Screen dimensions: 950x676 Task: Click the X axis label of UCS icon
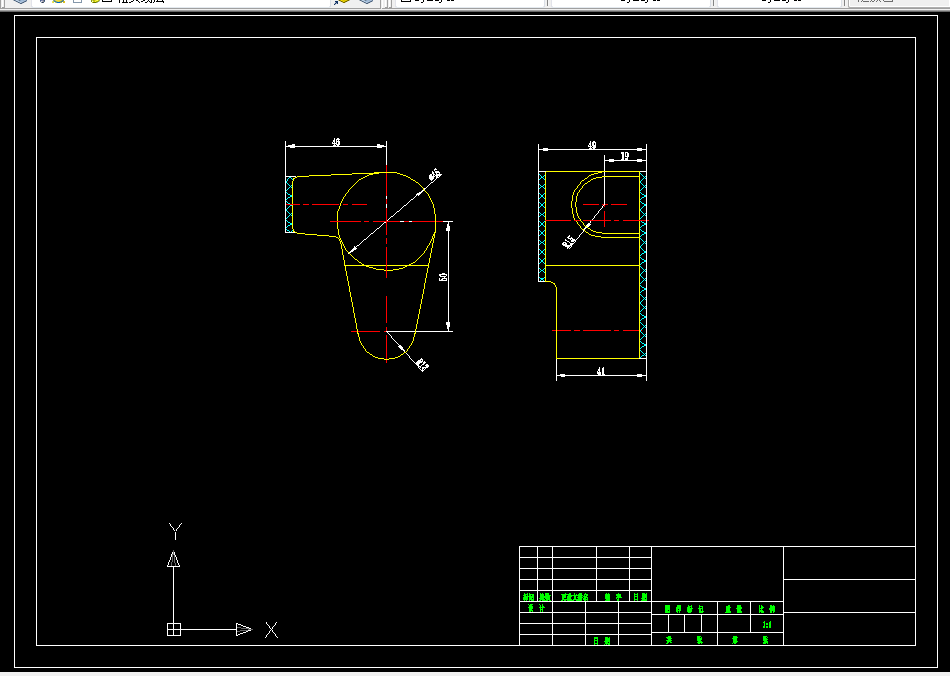tap(271, 630)
